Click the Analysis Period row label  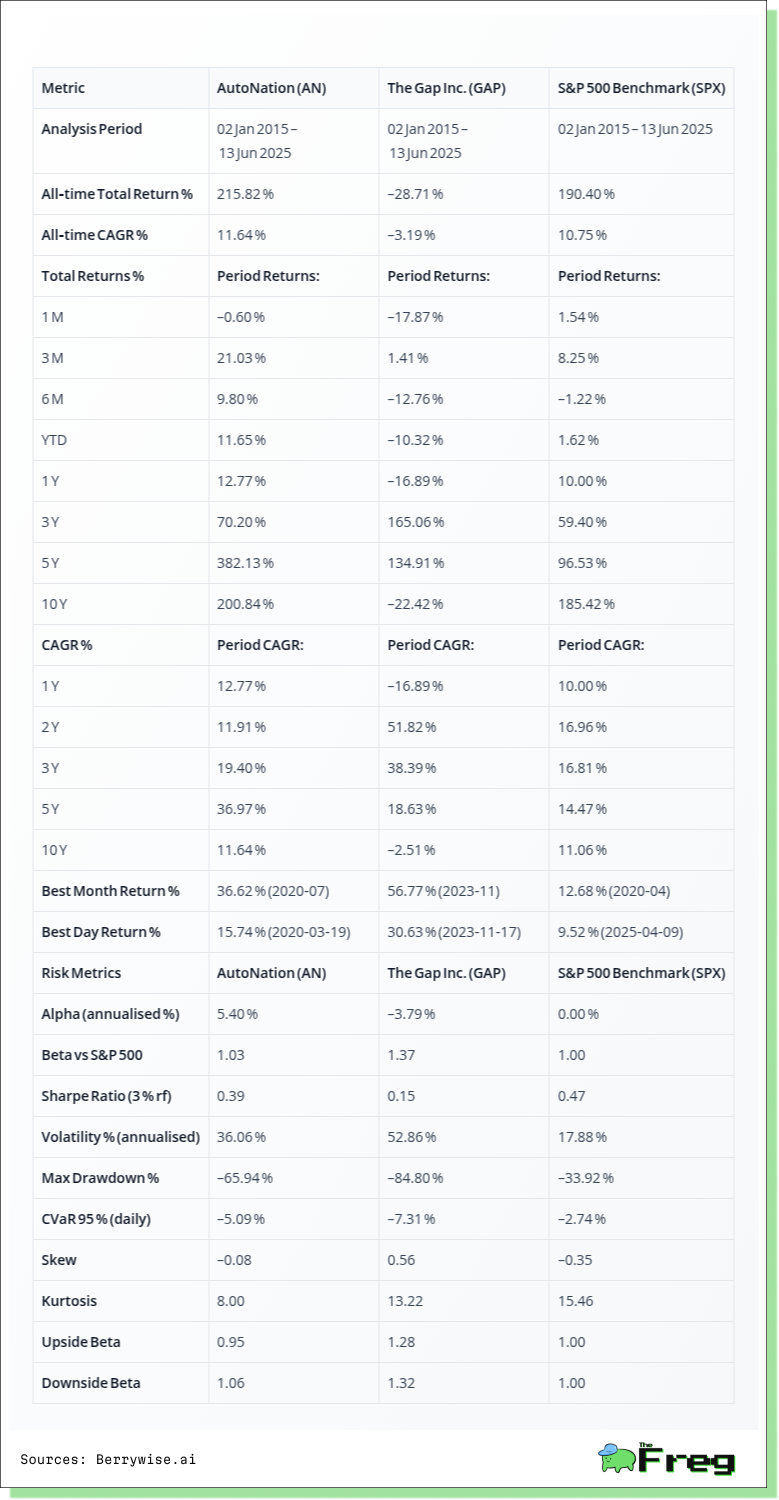click(x=92, y=129)
